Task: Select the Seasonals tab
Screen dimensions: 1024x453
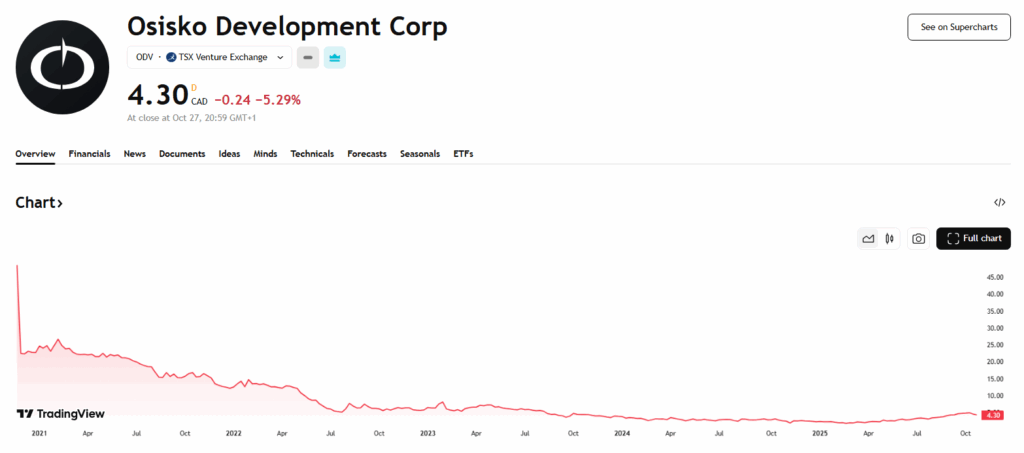Action: click(x=420, y=154)
